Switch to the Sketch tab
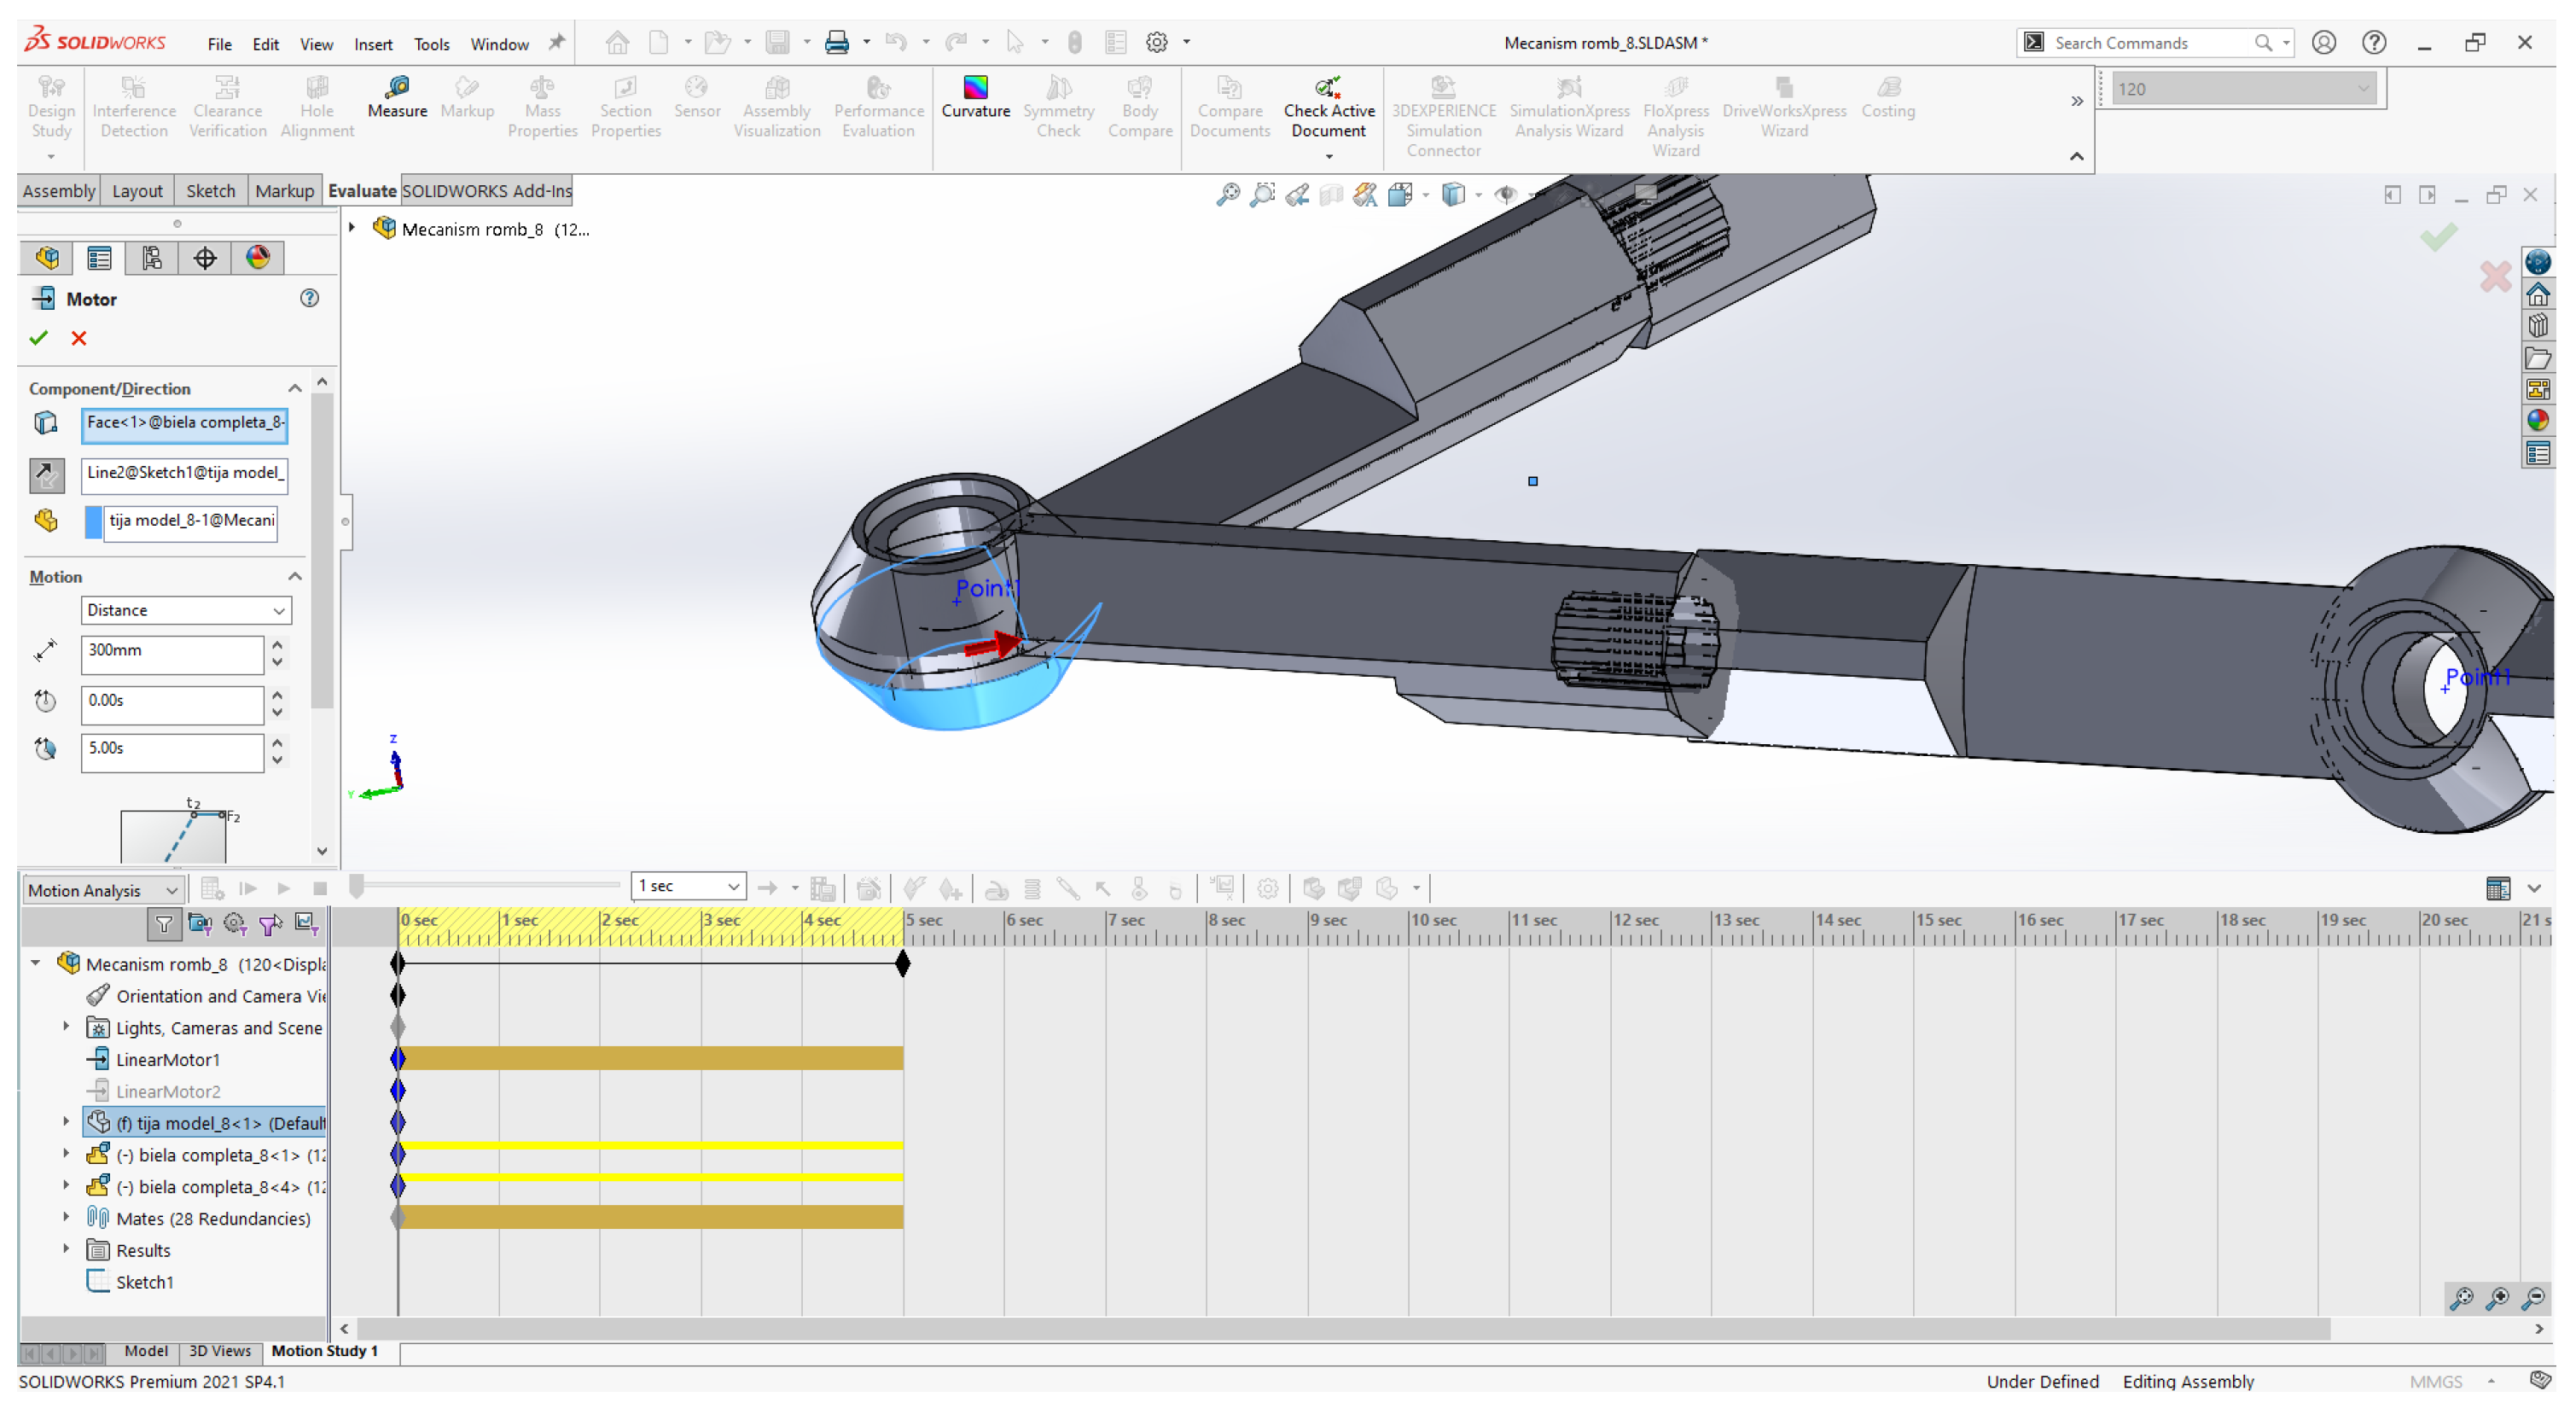Viewport: 2576px width, 1426px height. 210,191
